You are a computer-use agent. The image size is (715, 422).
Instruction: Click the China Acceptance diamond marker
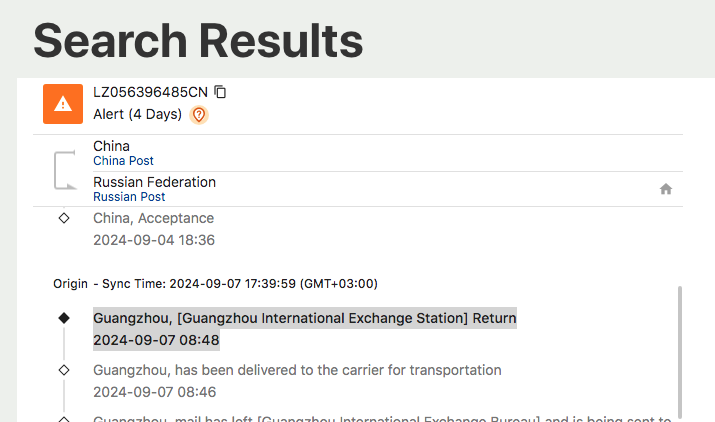[x=64, y=218]
